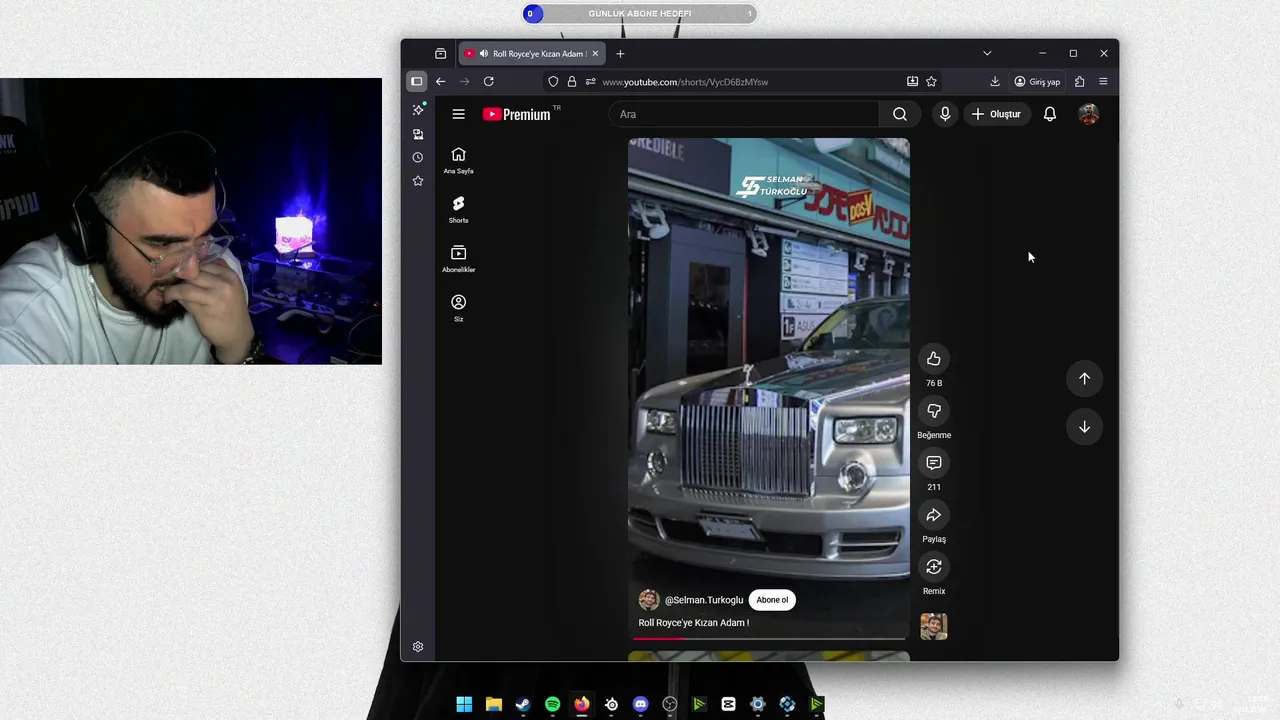Select the Roll Royce'ye Kızan Adam tab
The width and height of the screenshot is (1280, 720).
pos(532,53)
